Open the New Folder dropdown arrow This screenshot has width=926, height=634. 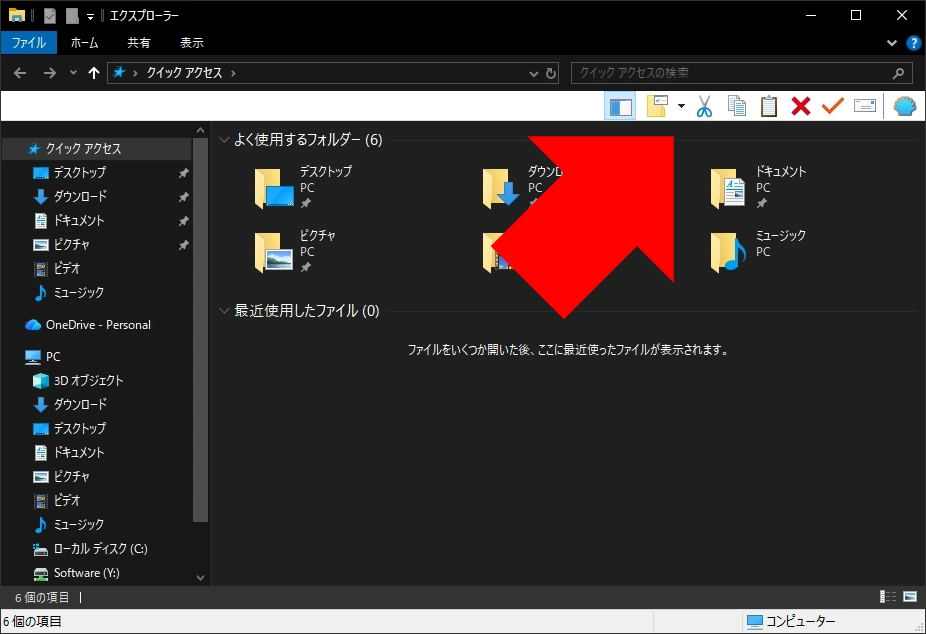point(680,105)
